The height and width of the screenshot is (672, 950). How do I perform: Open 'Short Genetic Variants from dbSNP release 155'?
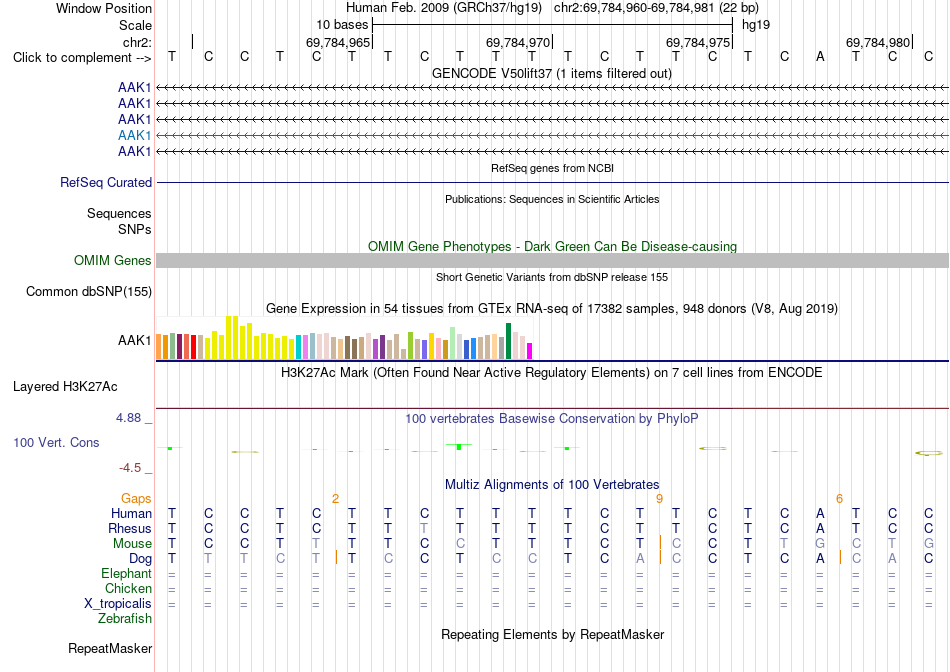tap(552, 278)
